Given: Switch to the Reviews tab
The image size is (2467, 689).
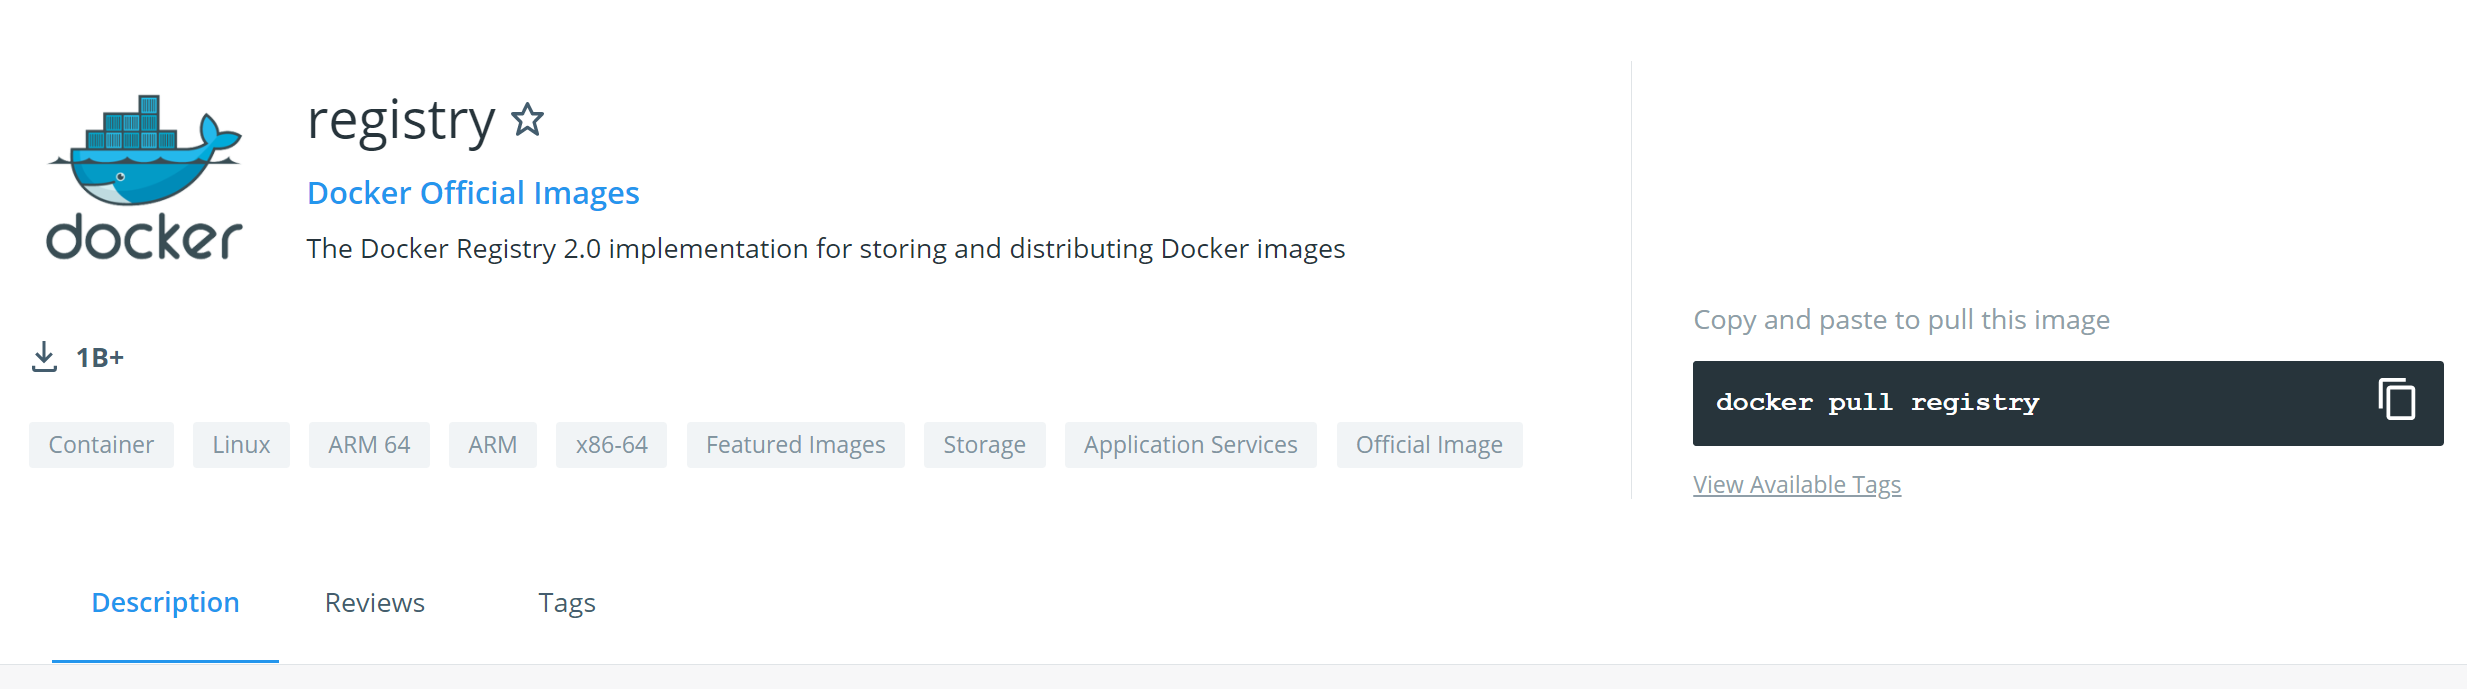Looking at the screenshot, I should click(375, 603).
